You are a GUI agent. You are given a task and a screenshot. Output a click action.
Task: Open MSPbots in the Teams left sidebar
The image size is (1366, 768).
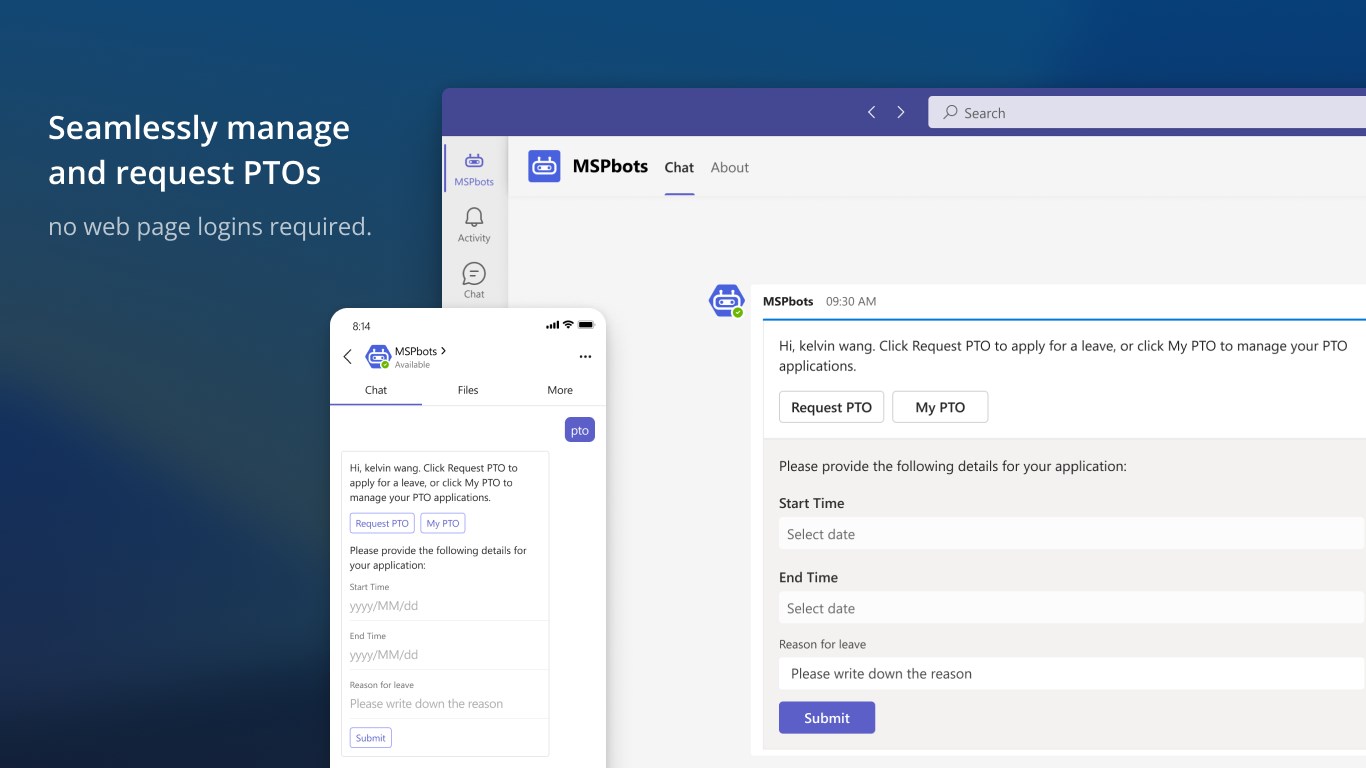point(474,168)
